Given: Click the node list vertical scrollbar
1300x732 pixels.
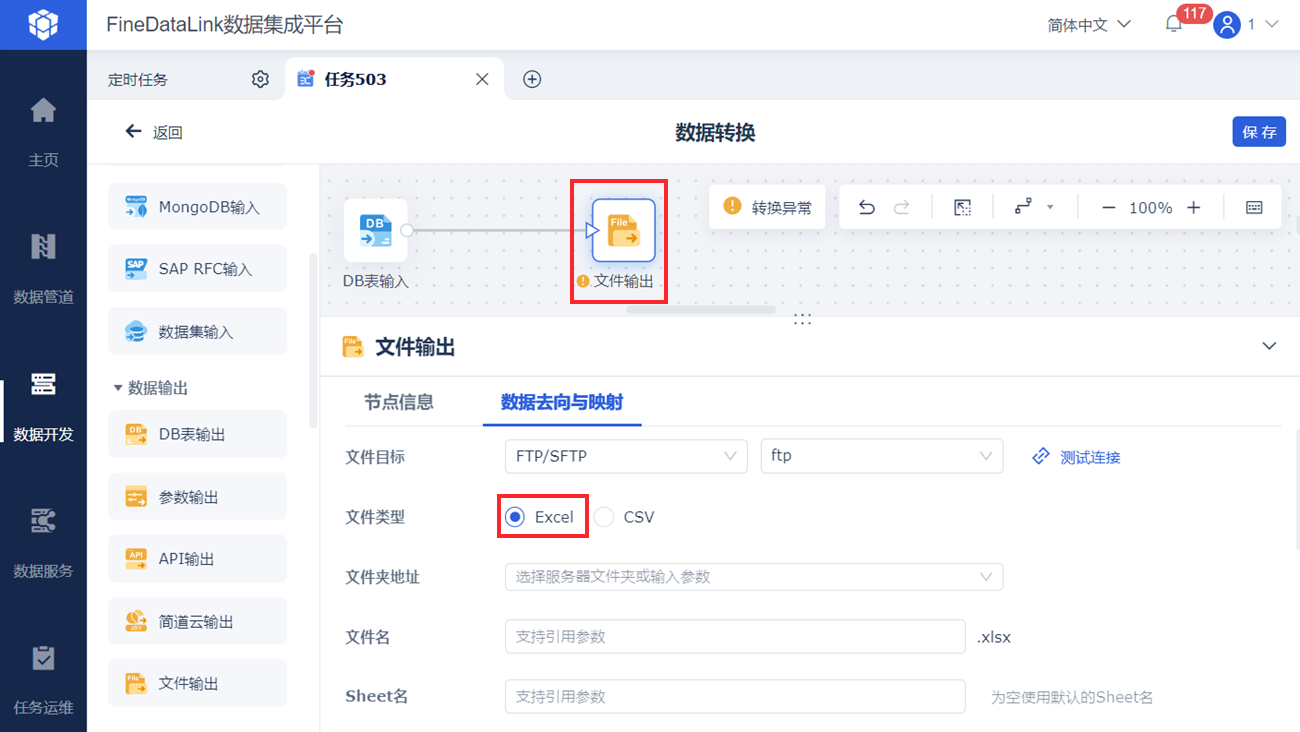Looking at the screenshot, I should point(313,340).
